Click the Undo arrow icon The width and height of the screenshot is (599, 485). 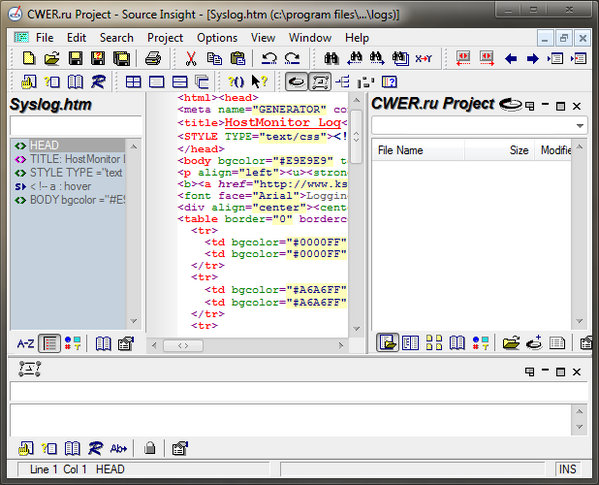(269, 58)
